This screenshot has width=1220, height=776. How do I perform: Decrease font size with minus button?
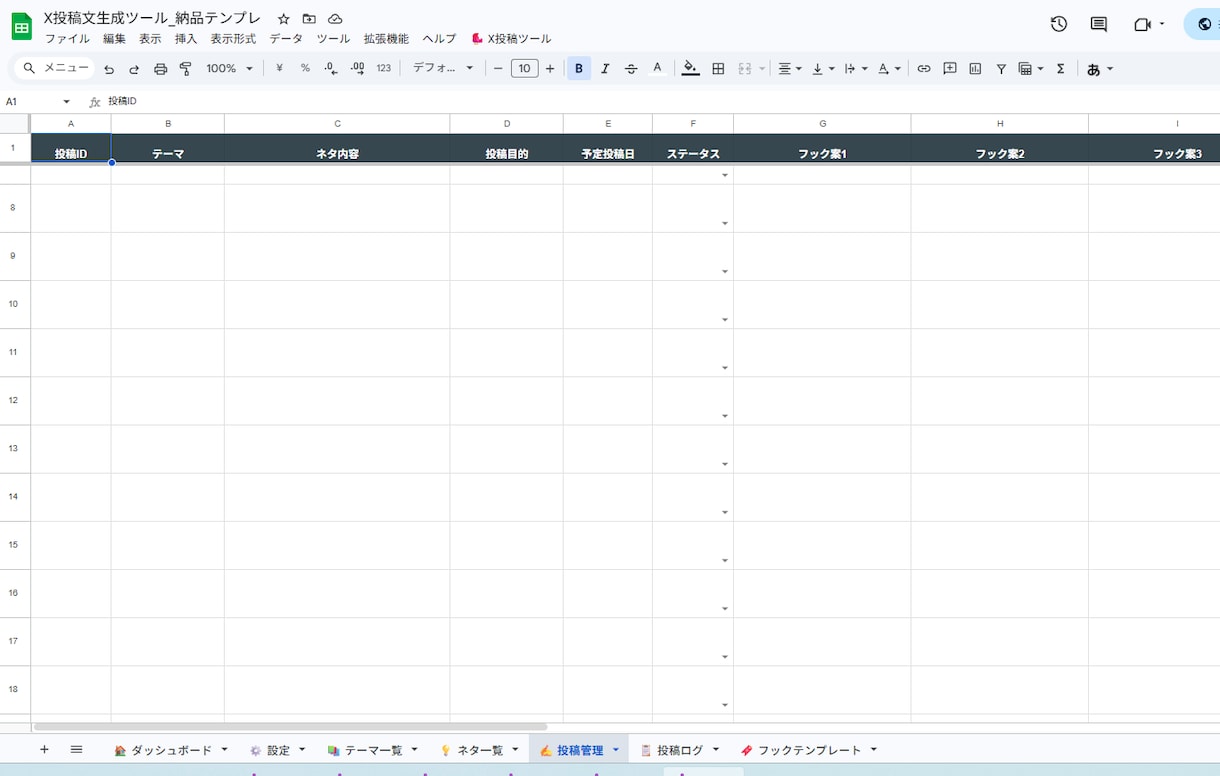pos(498,69)
